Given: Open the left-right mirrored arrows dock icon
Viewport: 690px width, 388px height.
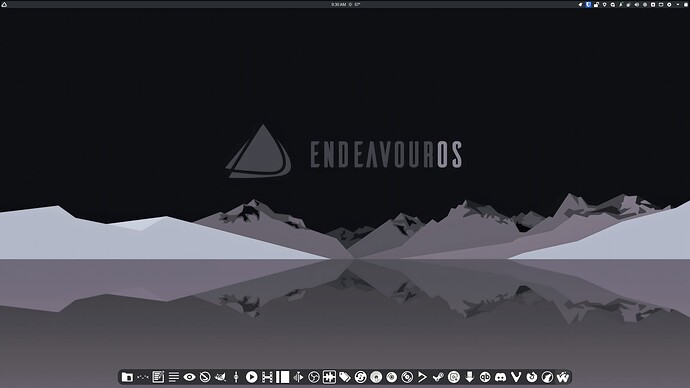Looking at the screenshot, I should 298,377.
